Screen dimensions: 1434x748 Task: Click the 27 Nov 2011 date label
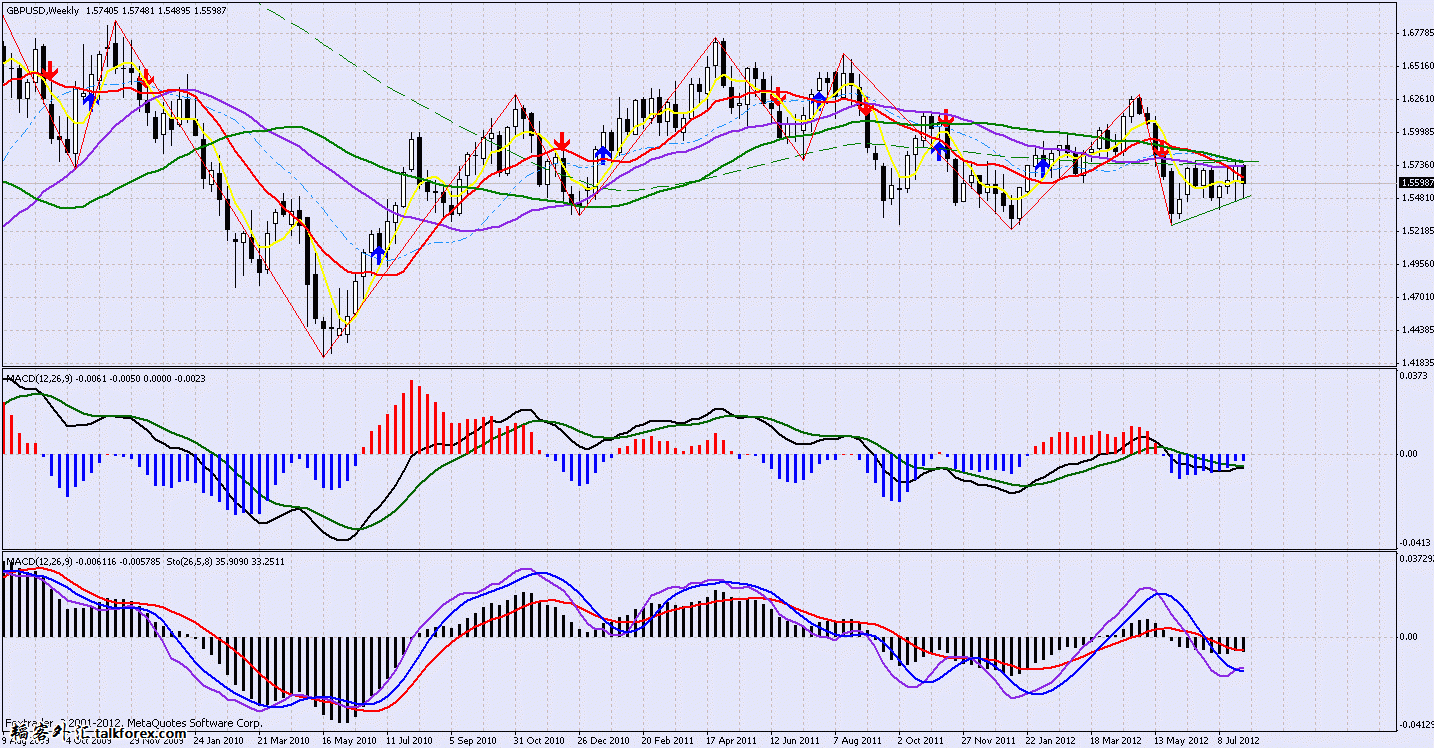click(987, 740)
